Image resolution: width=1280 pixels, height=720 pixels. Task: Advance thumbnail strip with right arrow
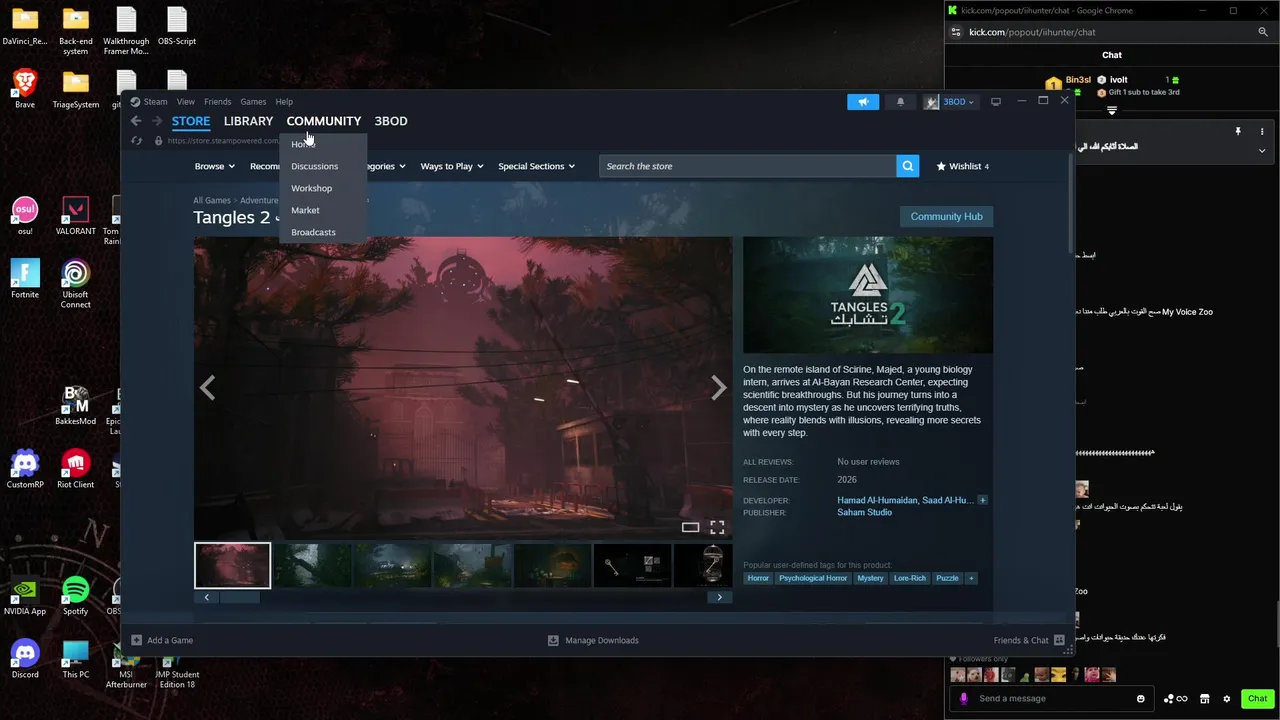pos(719,597)
